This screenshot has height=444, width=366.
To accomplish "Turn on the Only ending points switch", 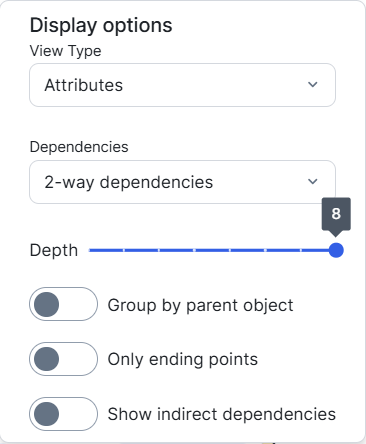I will click(63, 359).
